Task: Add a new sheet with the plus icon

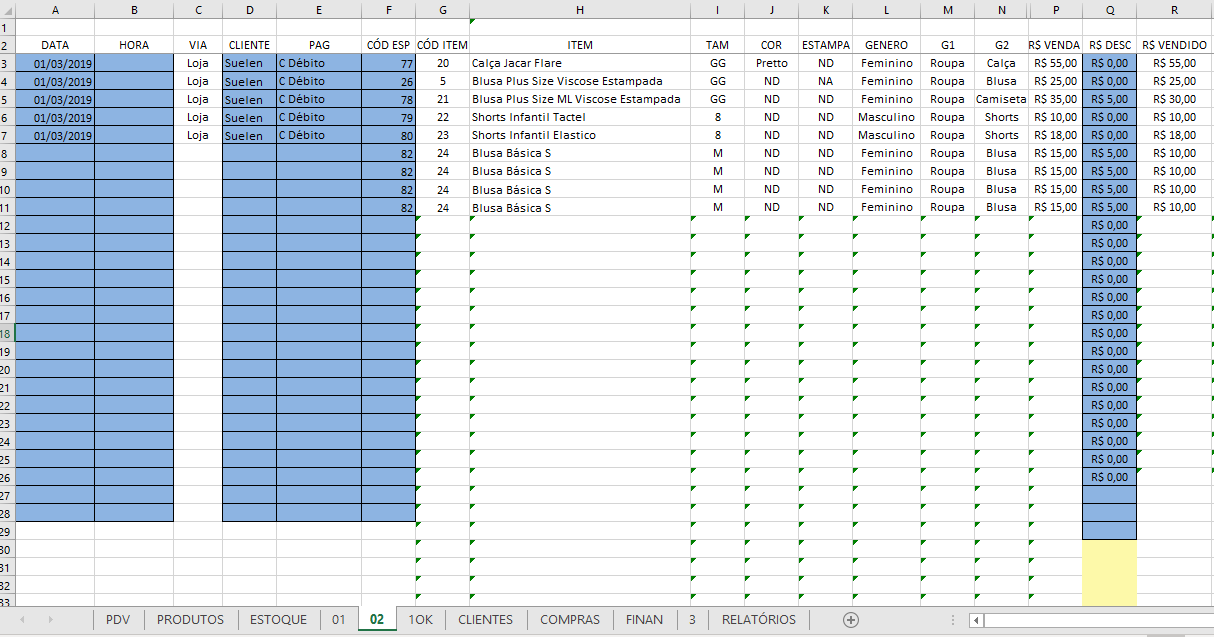Action: tap(851, 620)
